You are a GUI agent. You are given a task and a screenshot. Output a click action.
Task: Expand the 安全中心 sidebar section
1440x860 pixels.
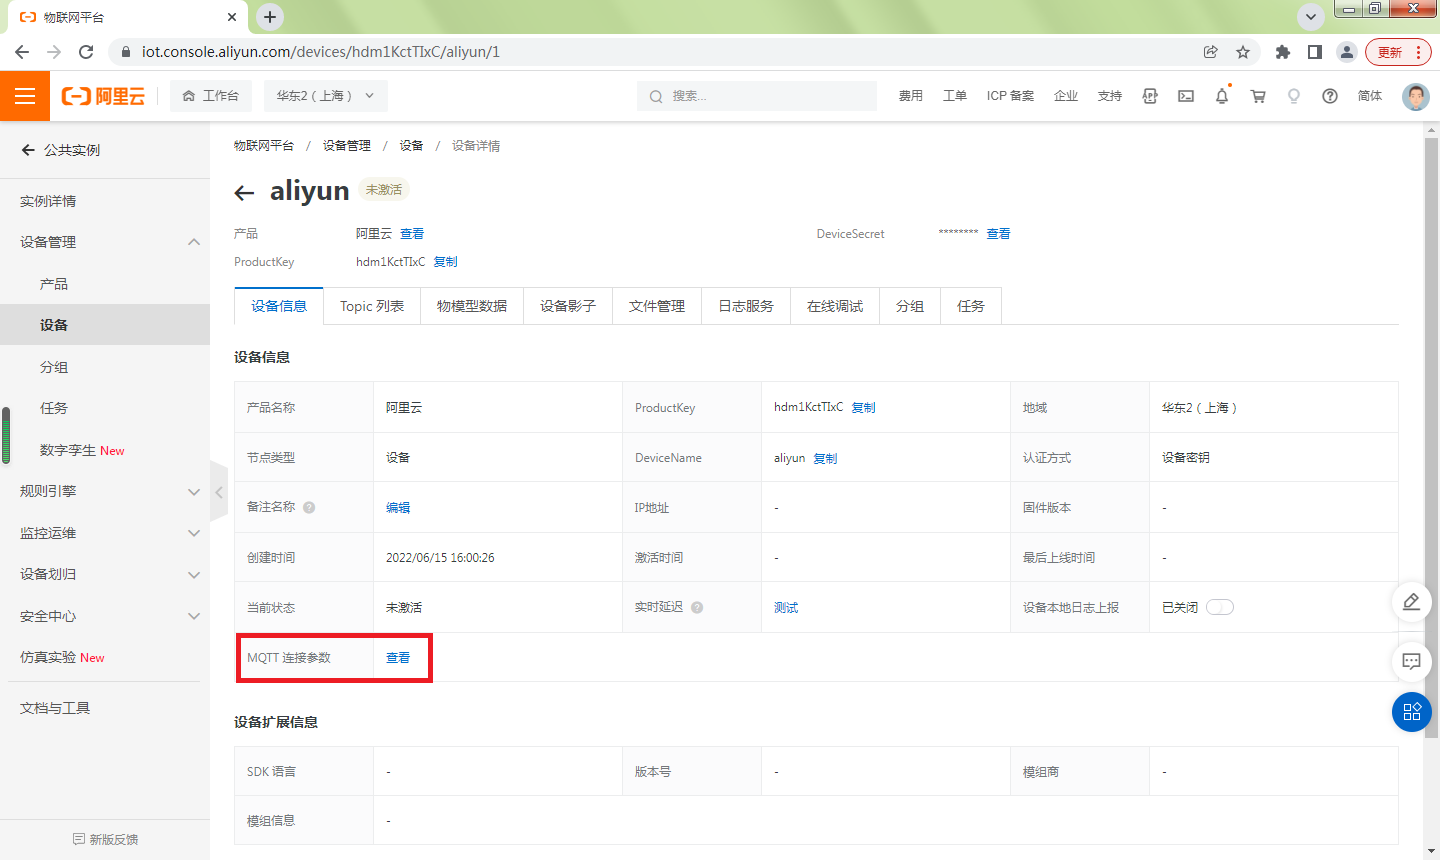194,616
